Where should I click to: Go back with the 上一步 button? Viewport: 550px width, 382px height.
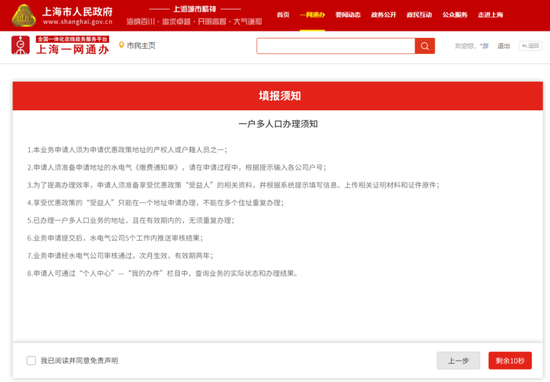coord(458,361)
